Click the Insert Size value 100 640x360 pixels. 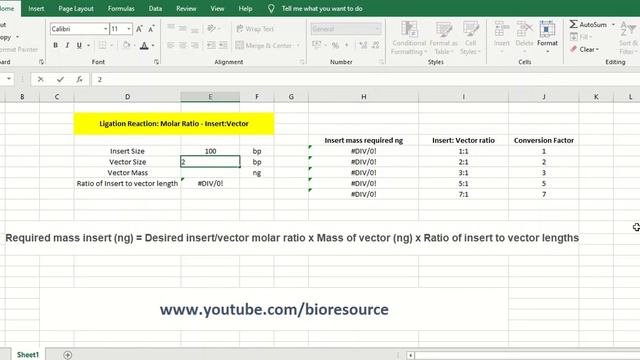coord(210,151)
